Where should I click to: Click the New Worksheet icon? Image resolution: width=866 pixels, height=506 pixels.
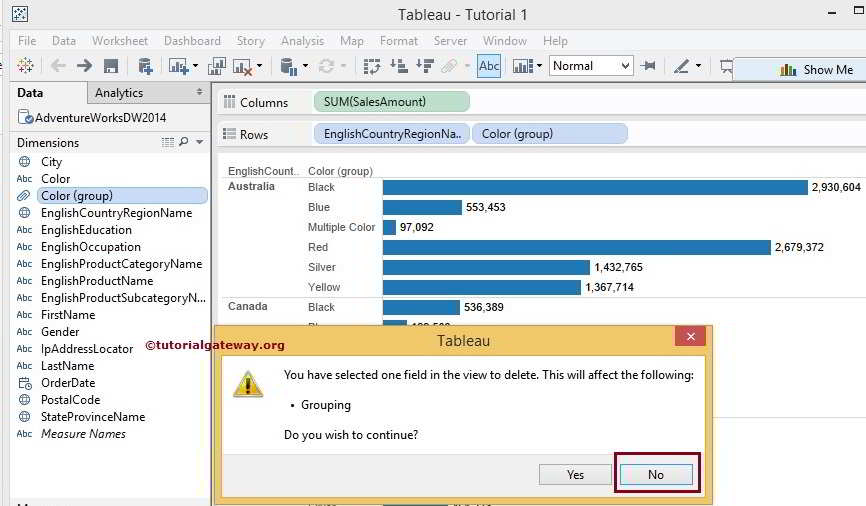pos(178,66)
